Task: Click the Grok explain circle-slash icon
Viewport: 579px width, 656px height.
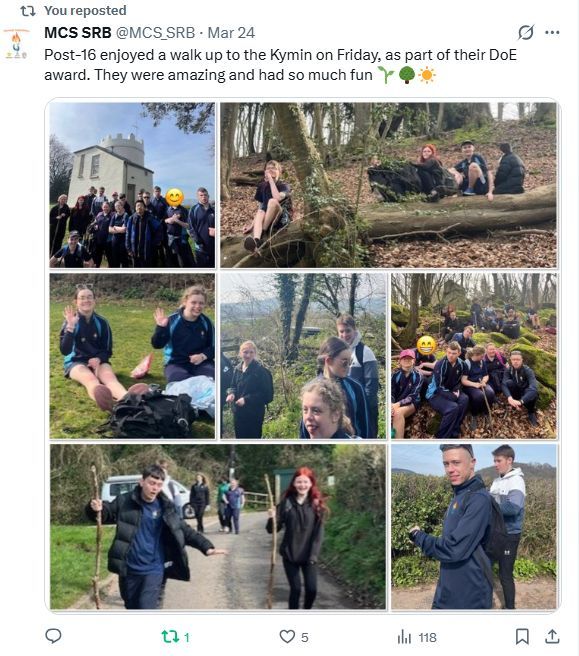Action: (525, 32)
